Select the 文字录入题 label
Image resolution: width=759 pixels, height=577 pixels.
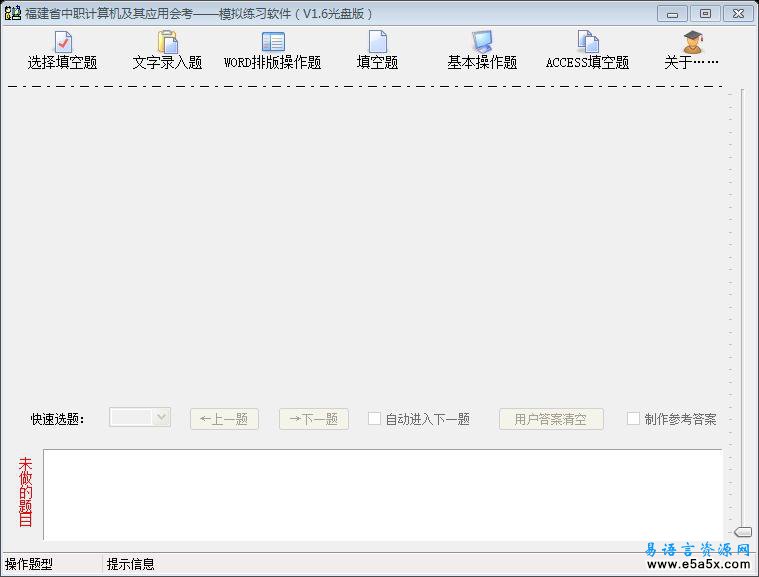pyautogui.click(x=167, y=62)
